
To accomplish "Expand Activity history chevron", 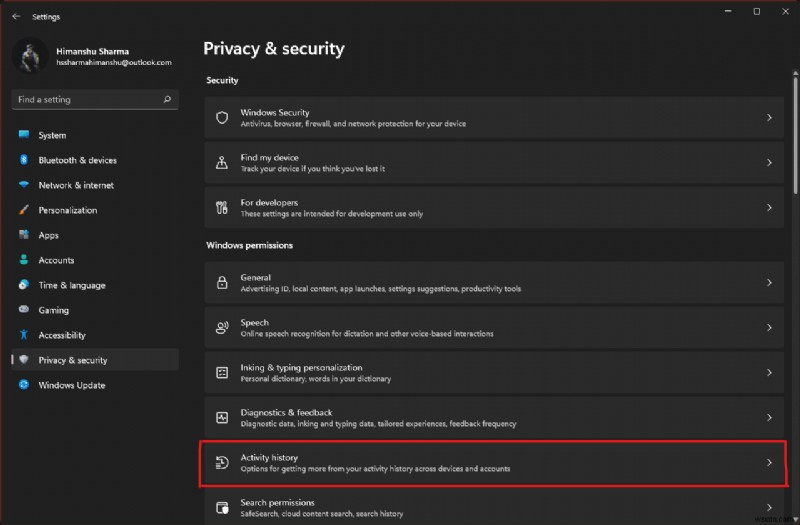I will tap(769, 462).
